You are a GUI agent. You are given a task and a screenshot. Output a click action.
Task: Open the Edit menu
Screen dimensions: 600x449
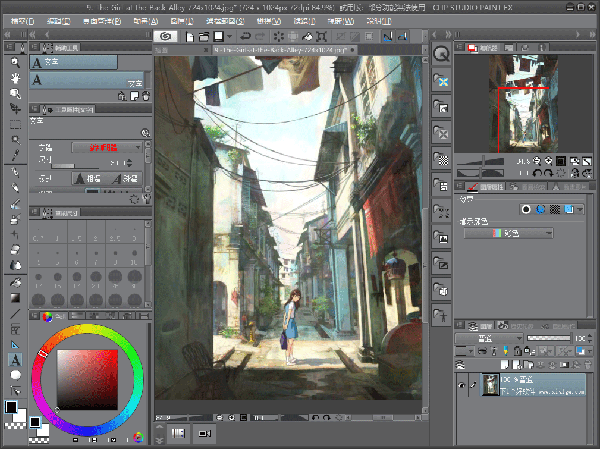point(59,21)
